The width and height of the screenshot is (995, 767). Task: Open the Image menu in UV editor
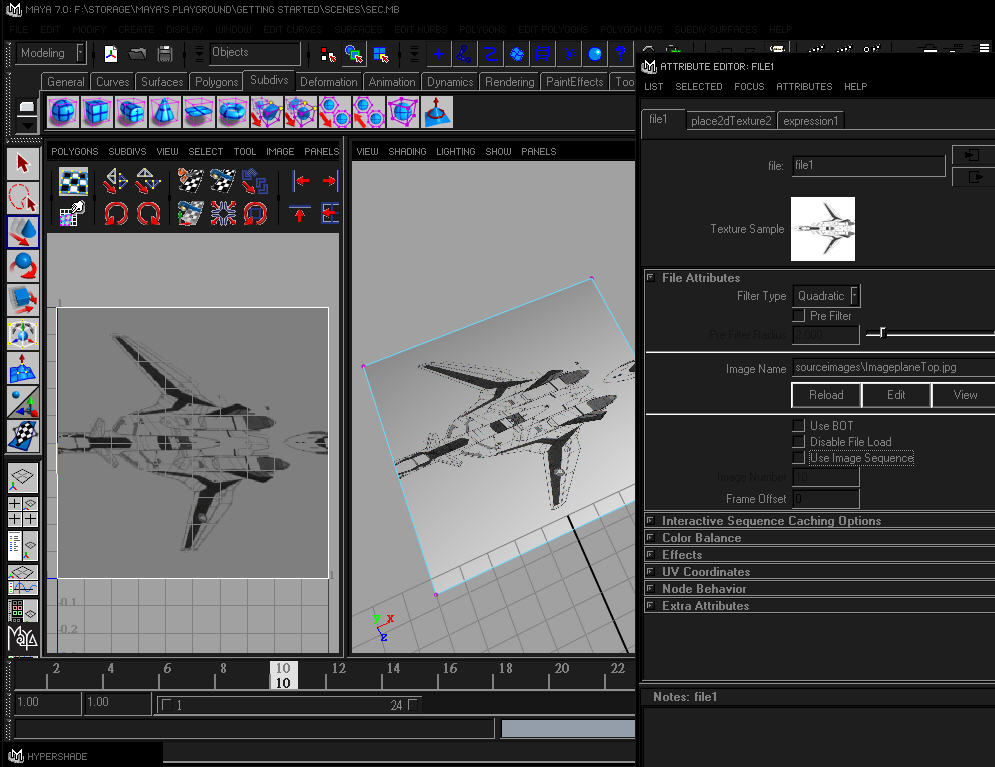(x=280, y=152)
